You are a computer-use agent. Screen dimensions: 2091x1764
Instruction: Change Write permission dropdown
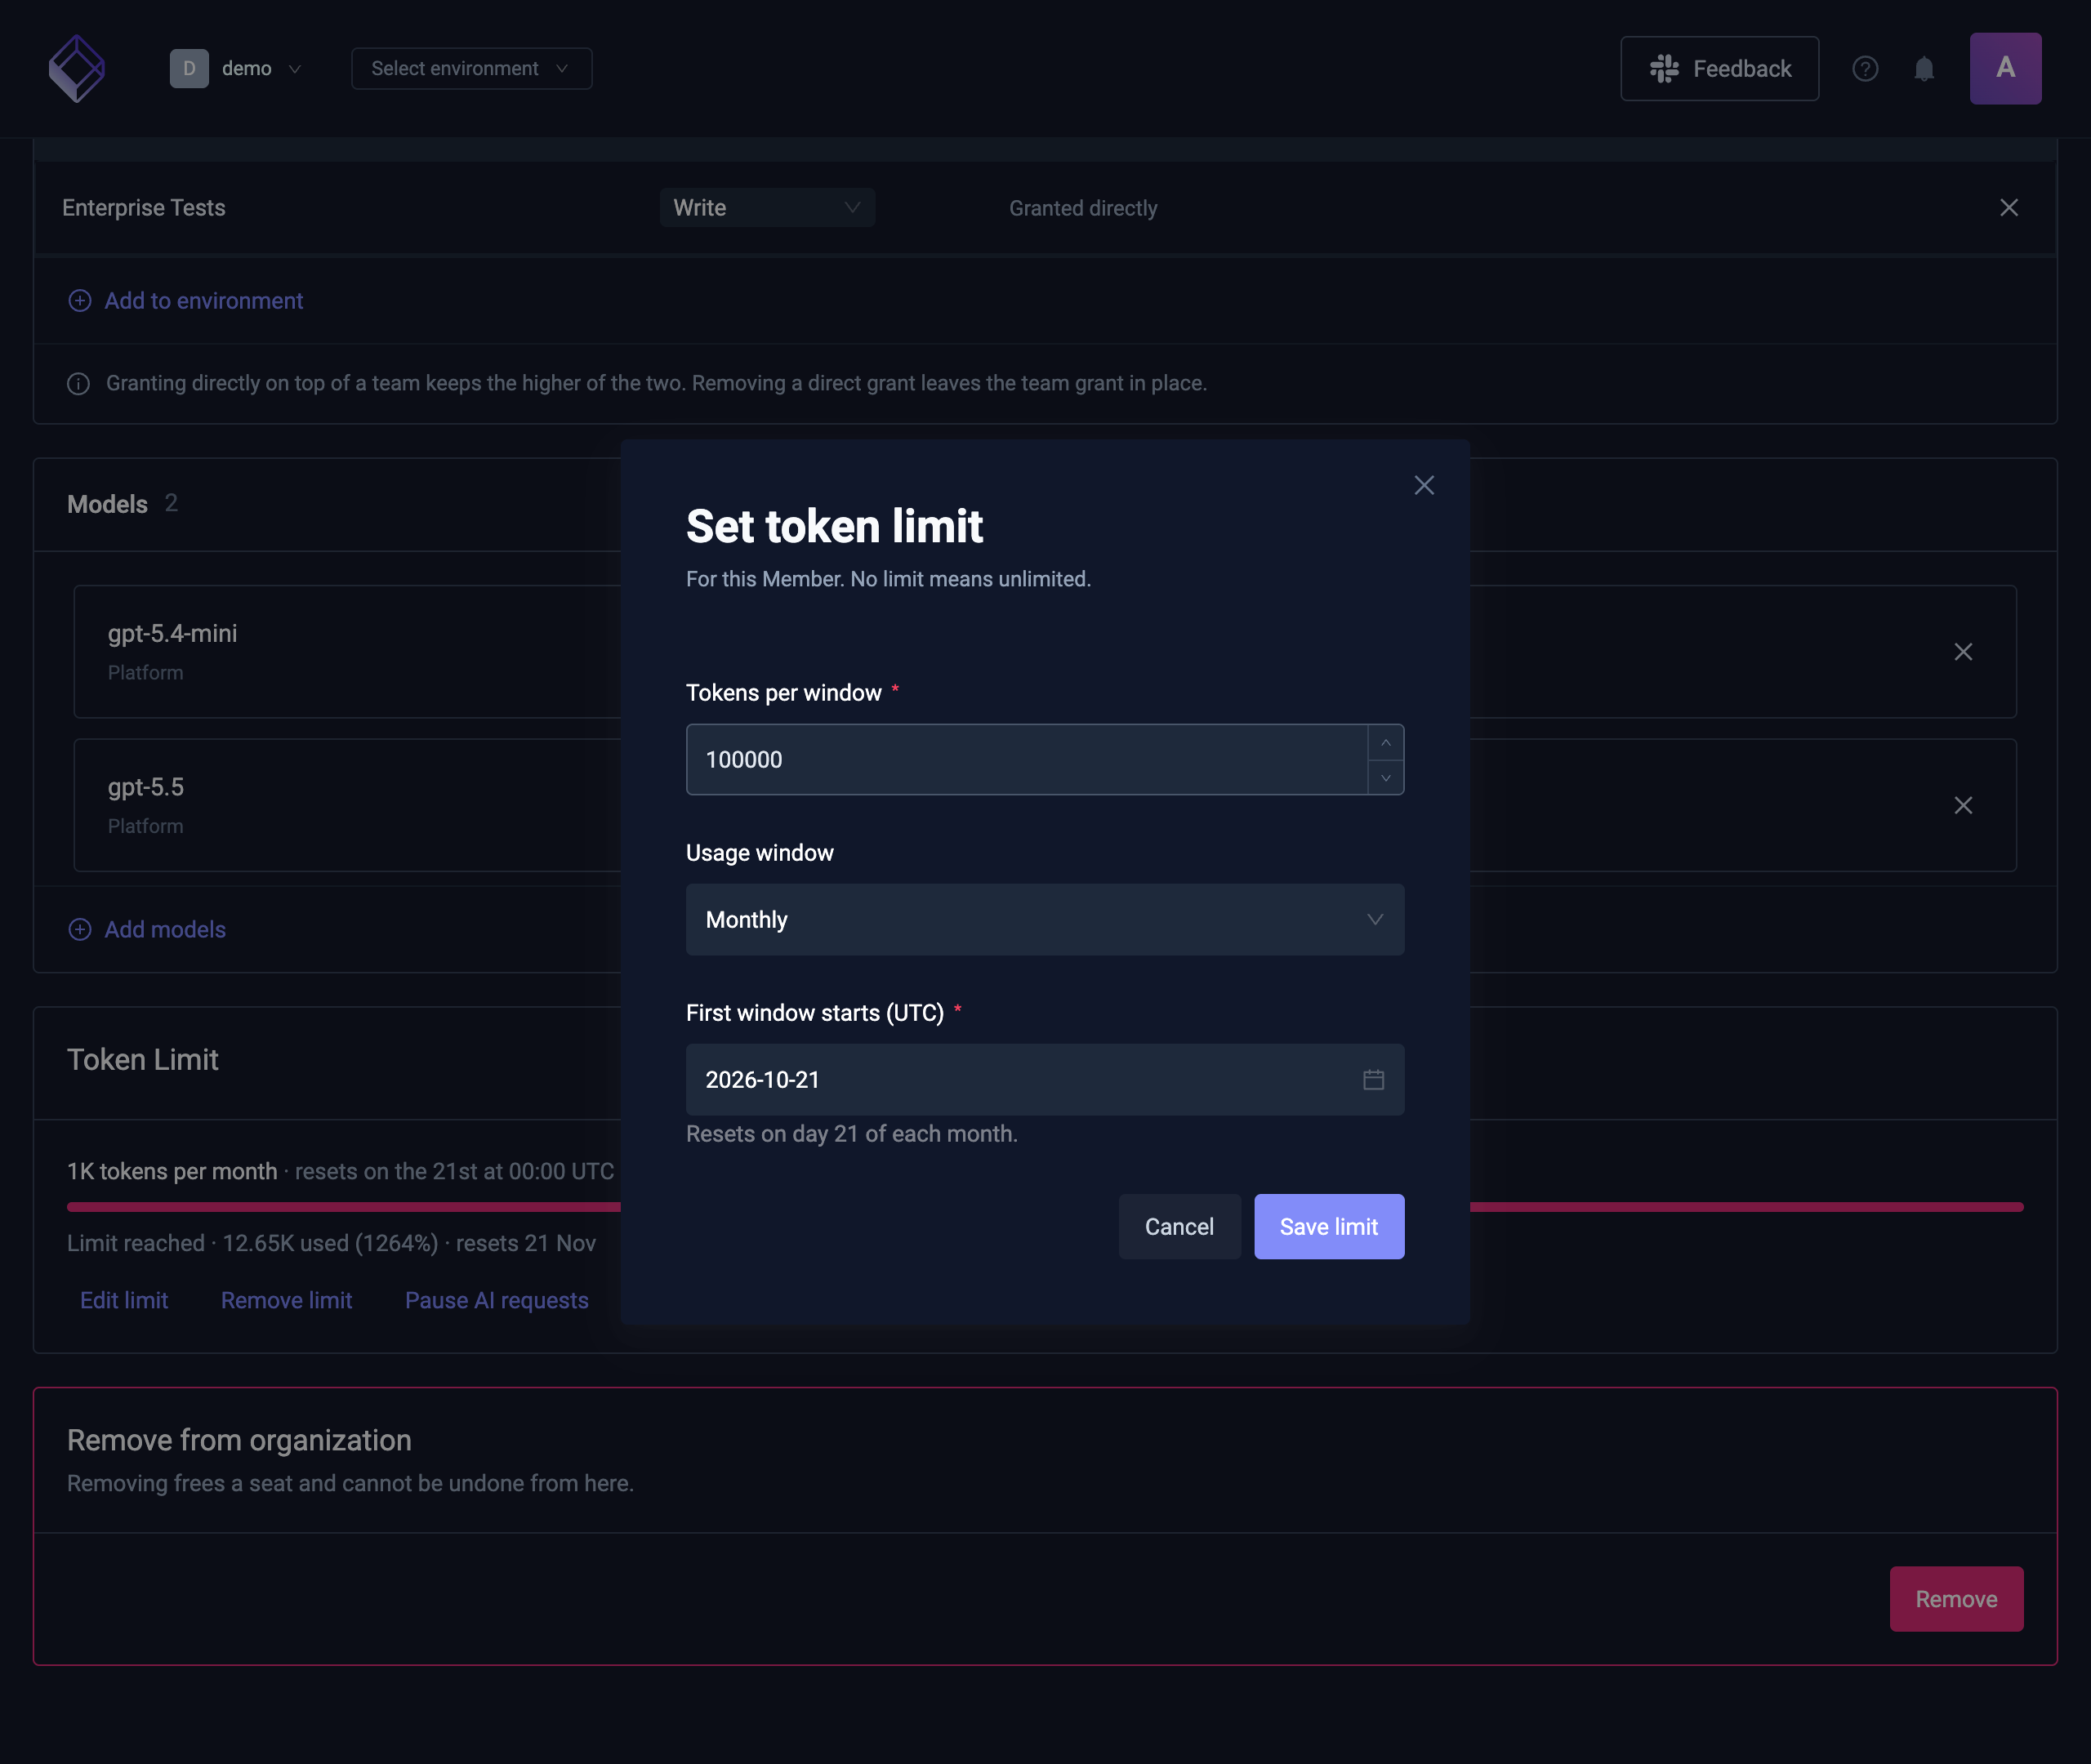coord(767,208)
